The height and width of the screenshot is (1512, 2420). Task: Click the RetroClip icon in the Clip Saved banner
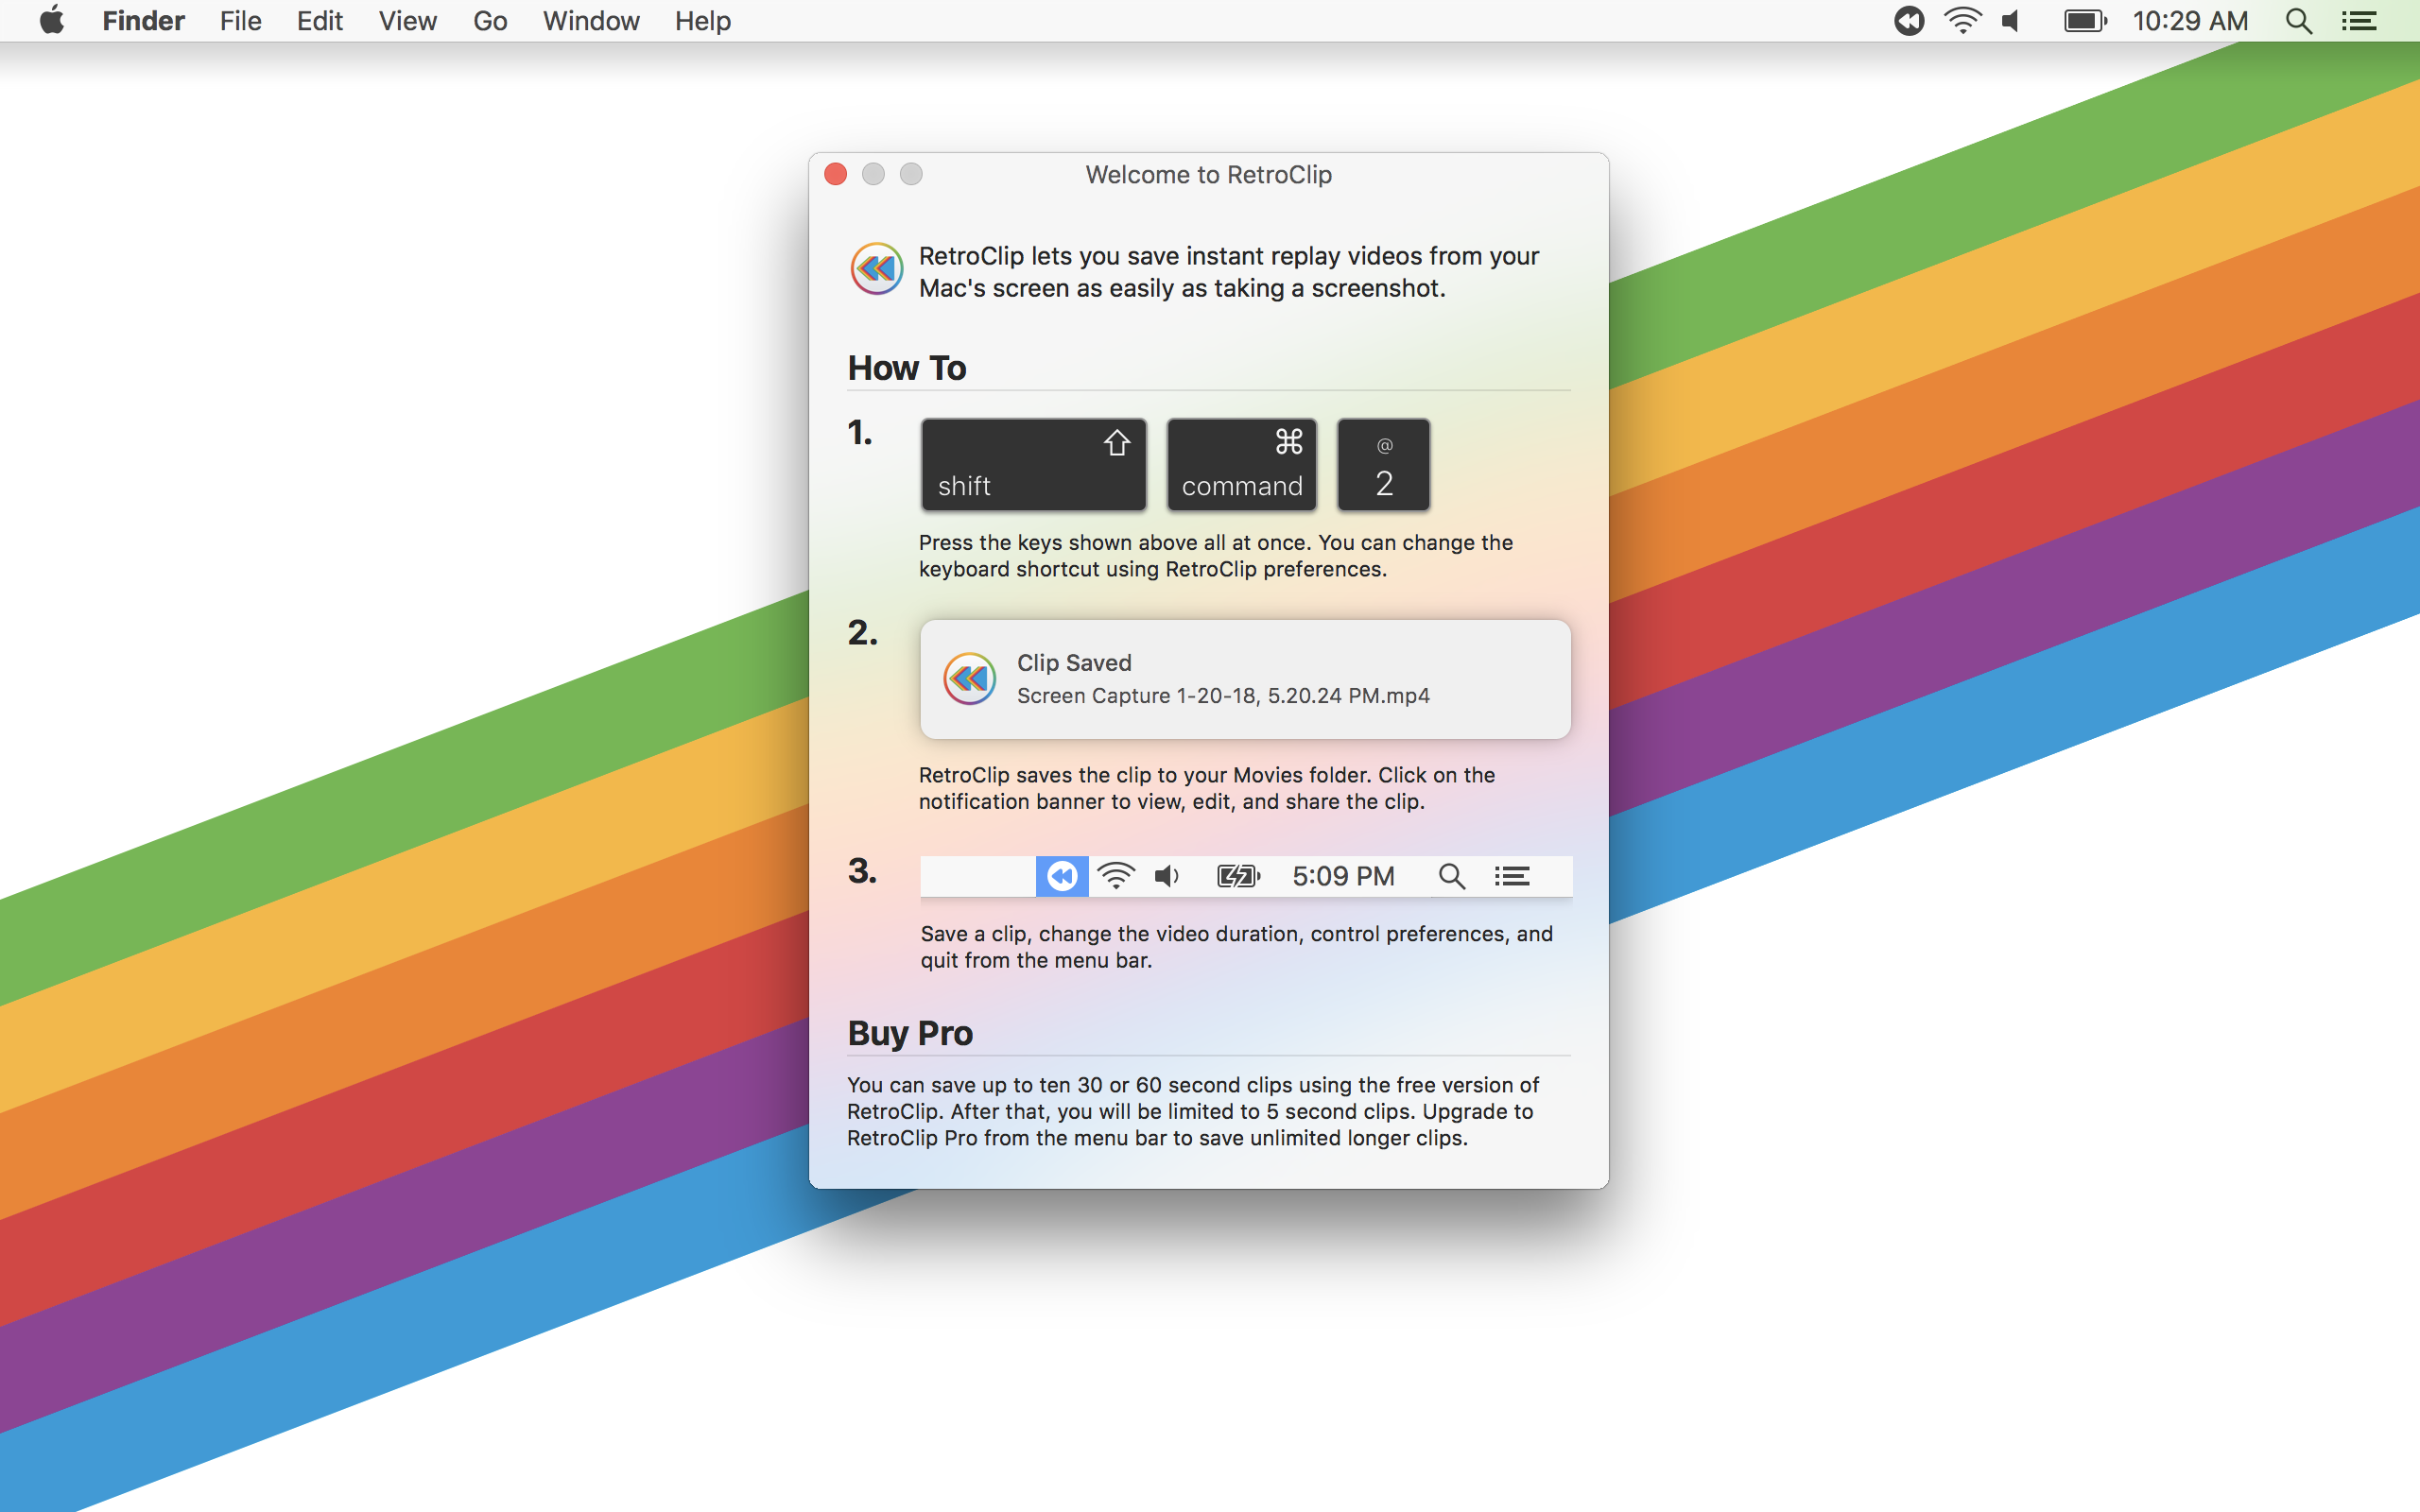tap(969, 679)
